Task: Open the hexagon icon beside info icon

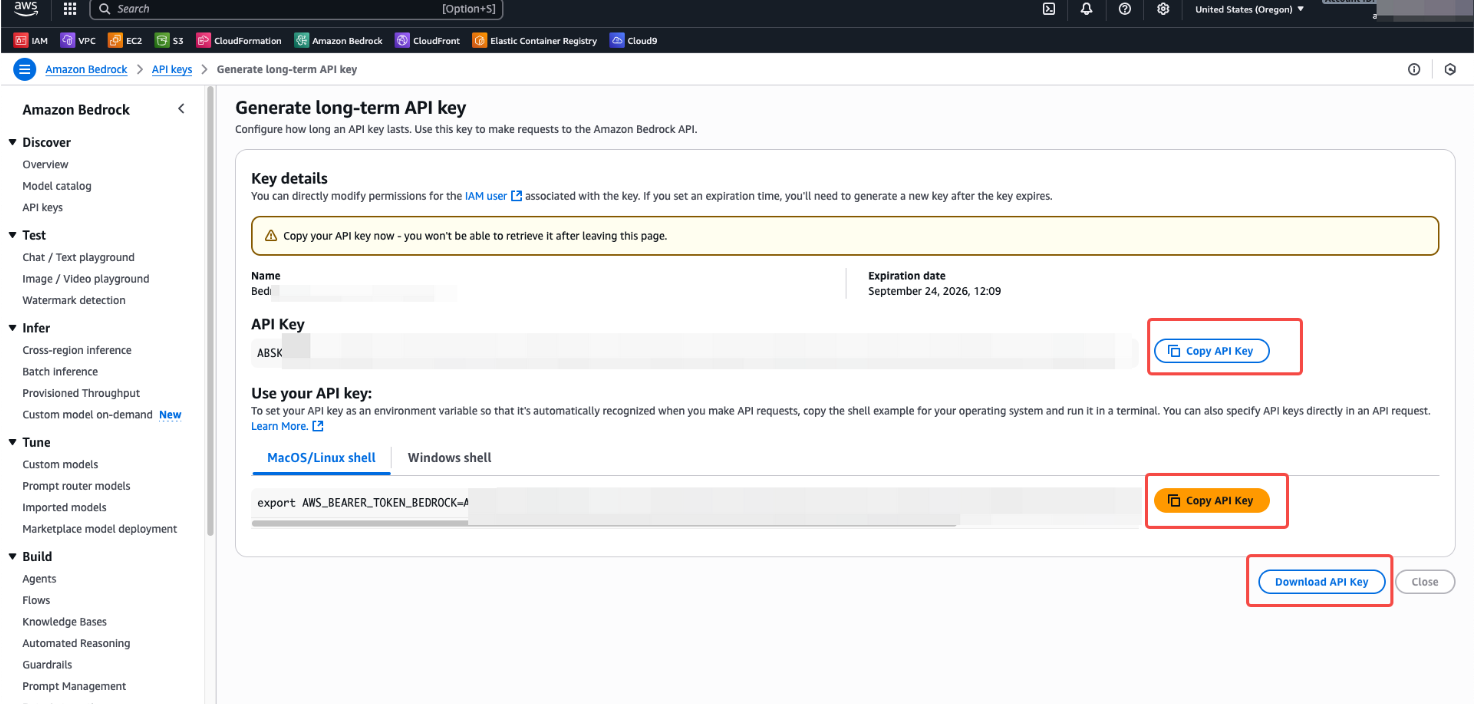Action: [1450, 70]
